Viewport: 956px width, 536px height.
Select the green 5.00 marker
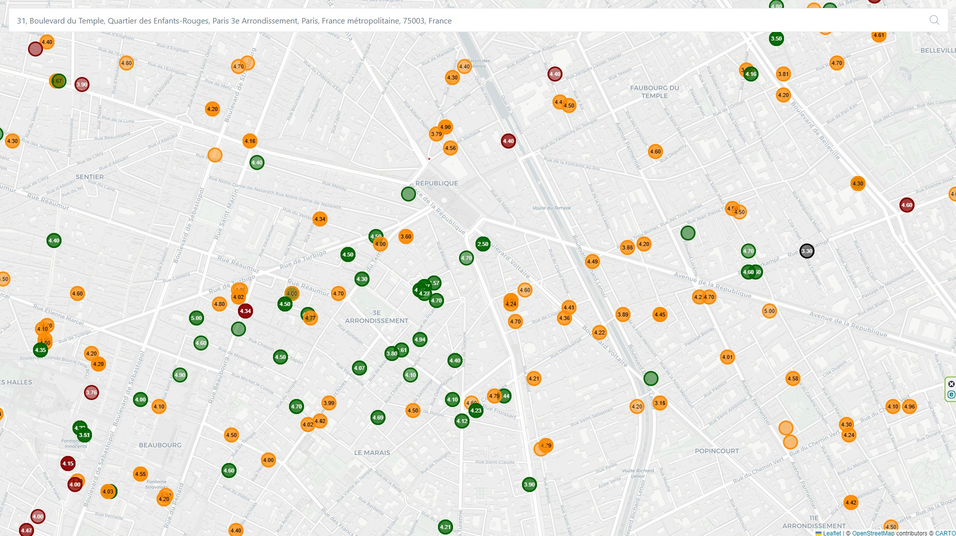196,318
